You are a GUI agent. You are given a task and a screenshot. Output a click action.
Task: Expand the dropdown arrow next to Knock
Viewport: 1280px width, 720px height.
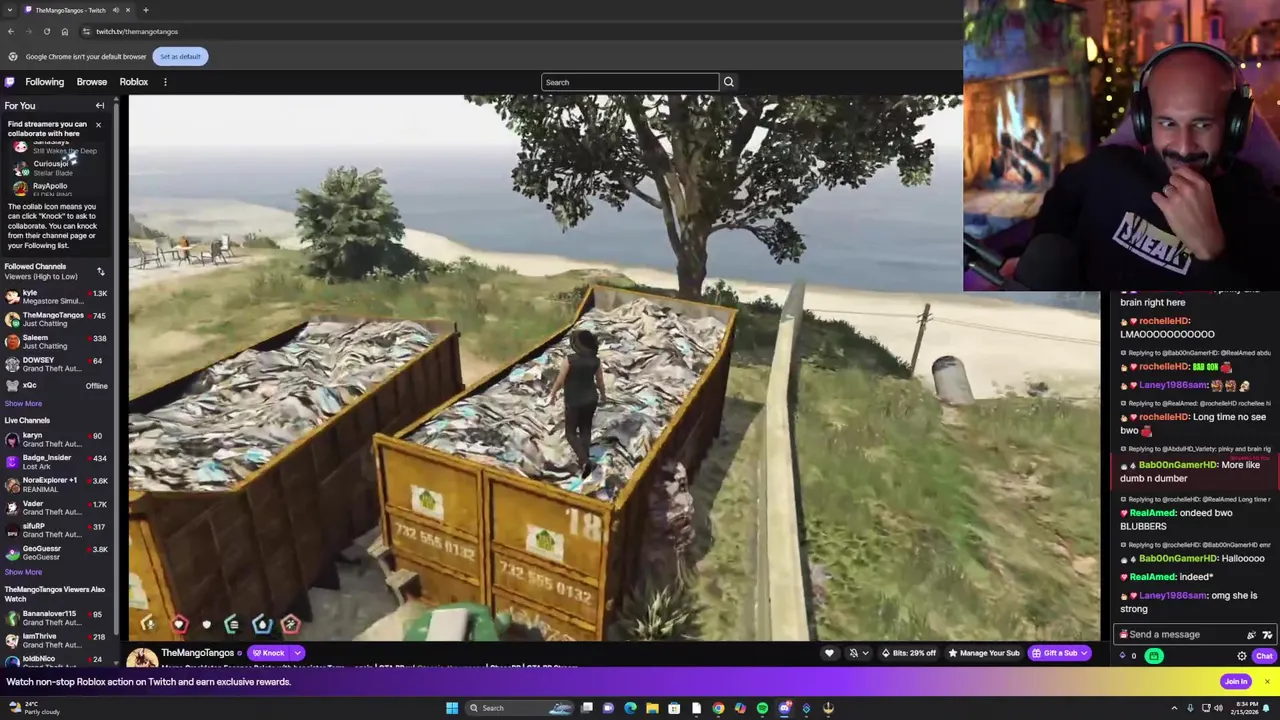tap(297, 653)
